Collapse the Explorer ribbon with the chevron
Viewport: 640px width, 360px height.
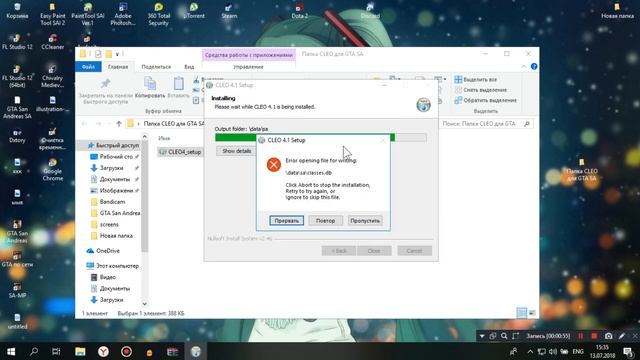[524, 67]
